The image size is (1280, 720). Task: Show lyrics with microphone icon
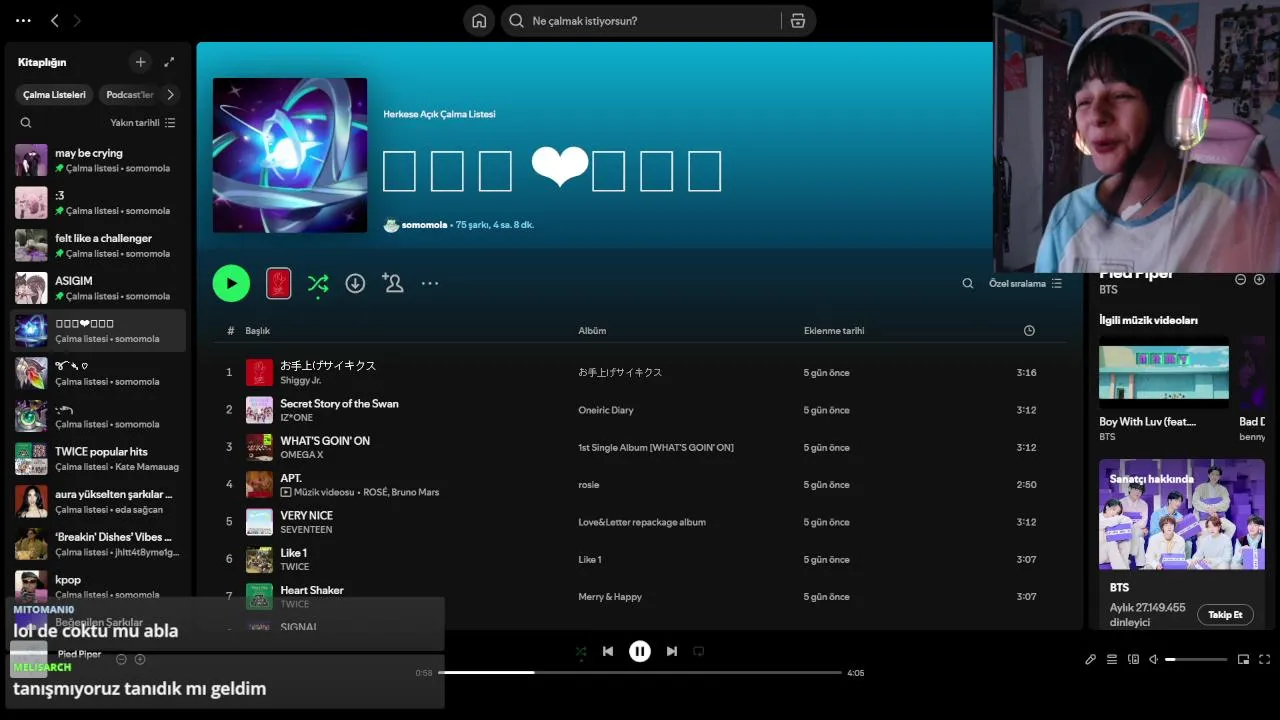(x=1090, y=659)
